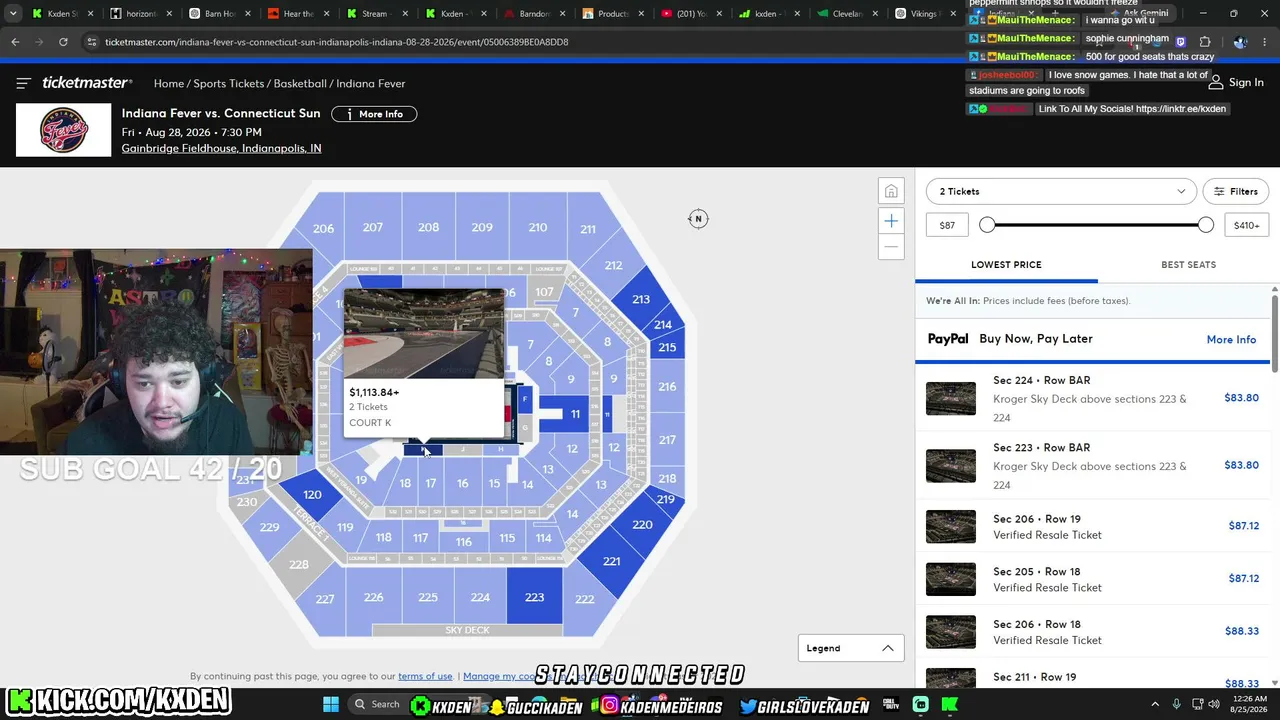Click the Sec 205 seat view thumbnail

tap(950, 579)
